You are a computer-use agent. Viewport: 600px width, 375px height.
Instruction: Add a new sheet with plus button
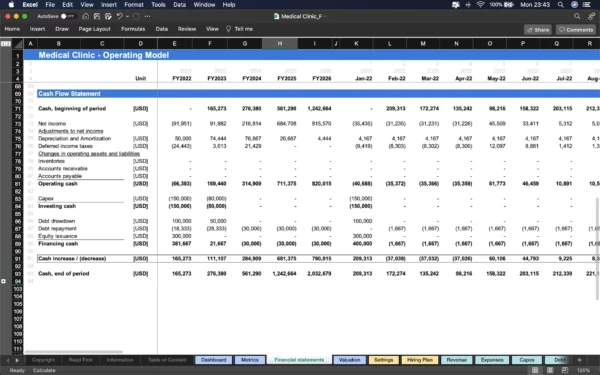(x=579, y=360)
